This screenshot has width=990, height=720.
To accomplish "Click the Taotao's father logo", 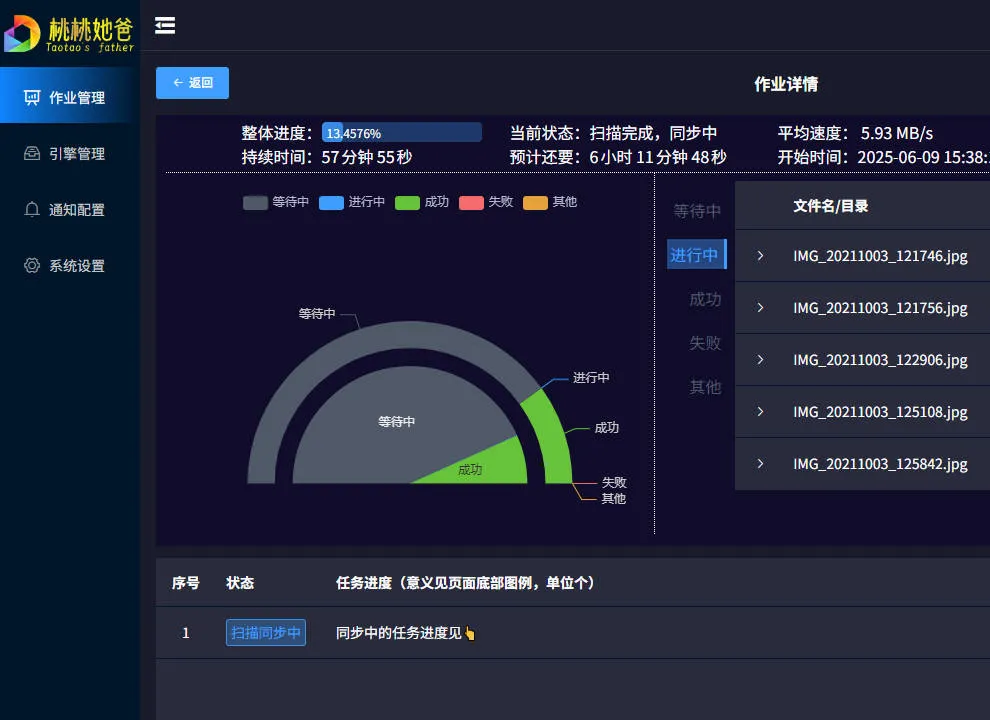I will (70, 32).
